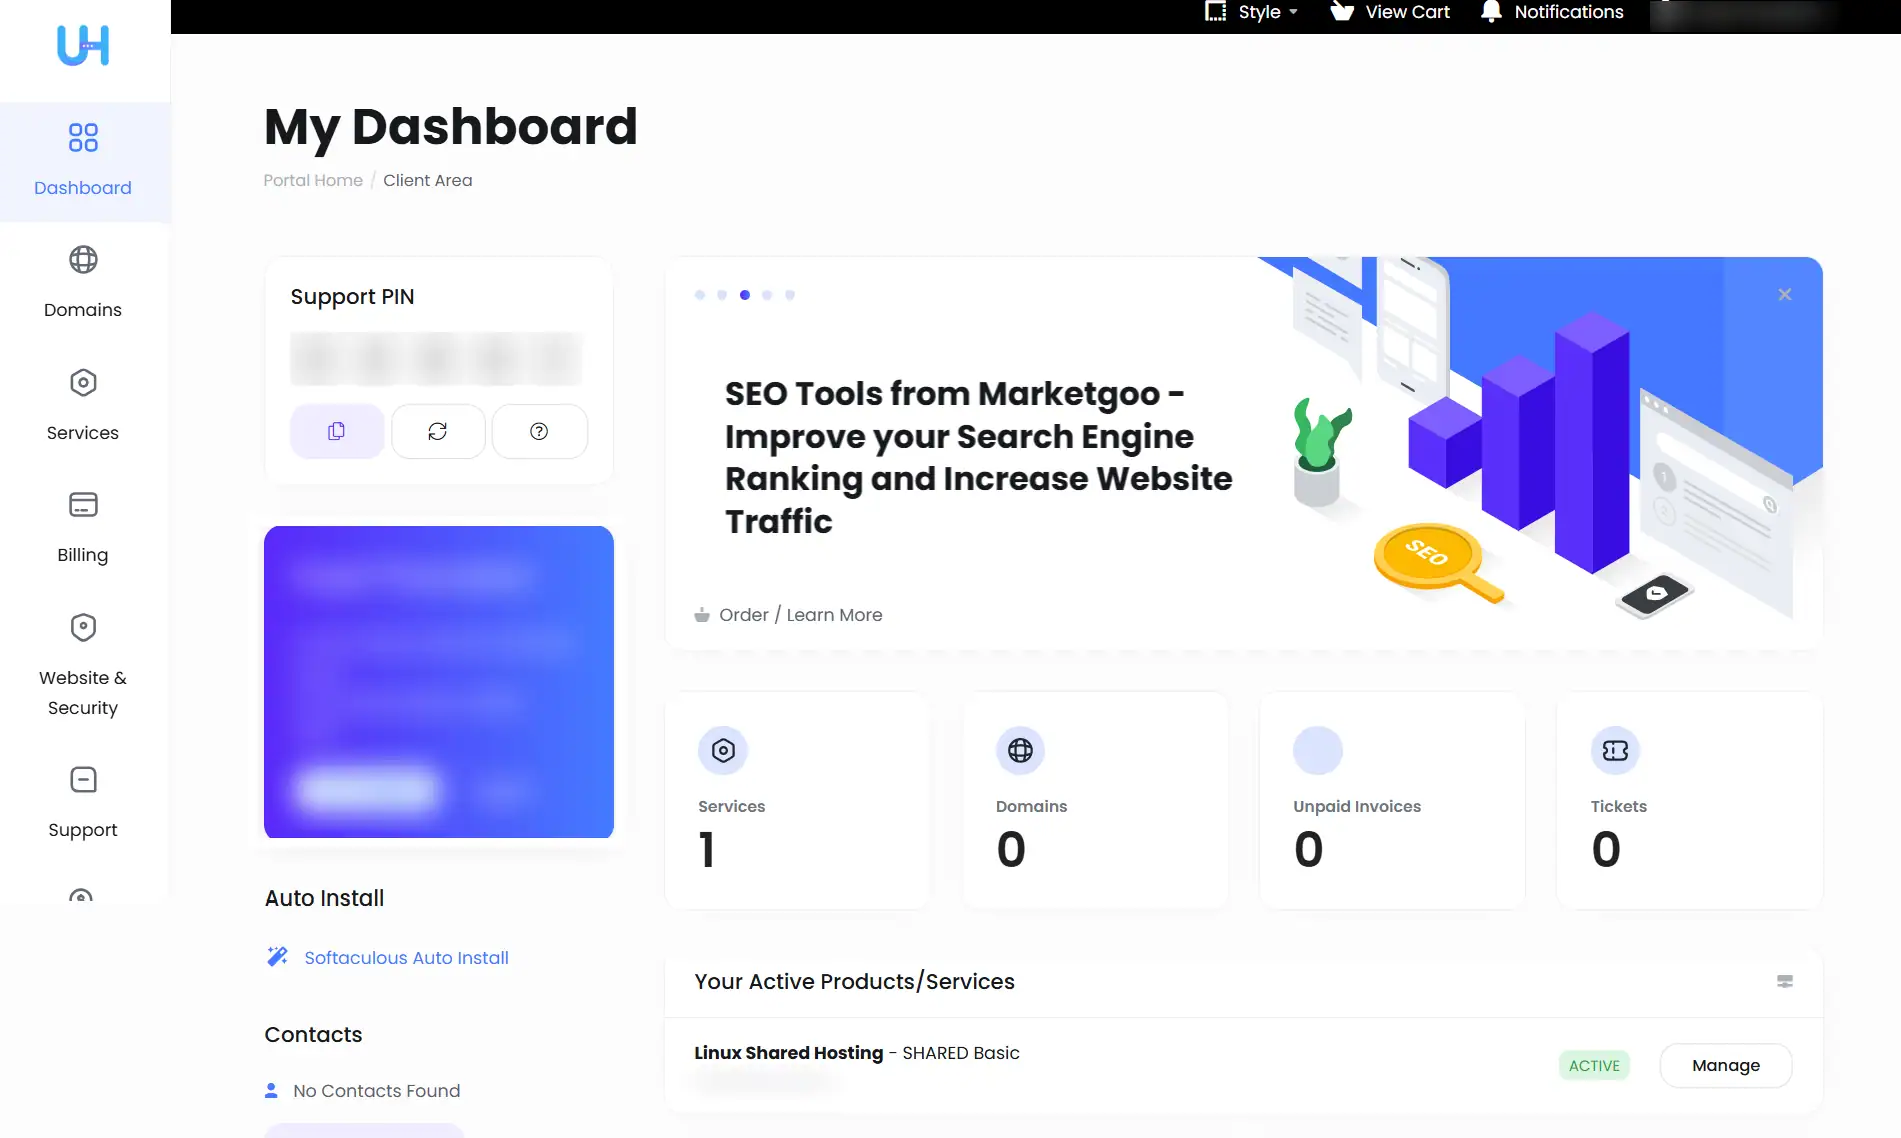Open Support PIN help question icon
1901x1138 pixels.
pos(539,431)
